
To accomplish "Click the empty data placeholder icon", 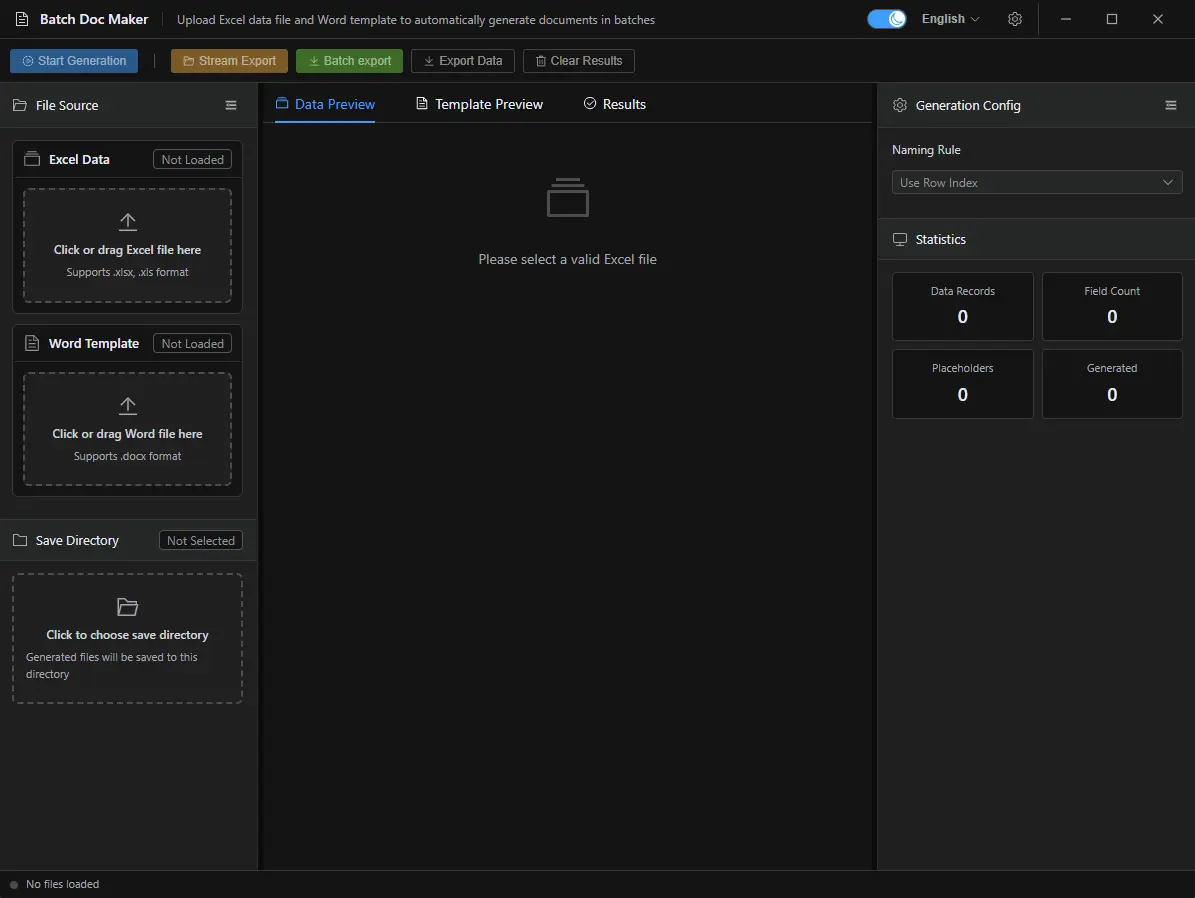I will pyautogui.click(x=568, y=197).
